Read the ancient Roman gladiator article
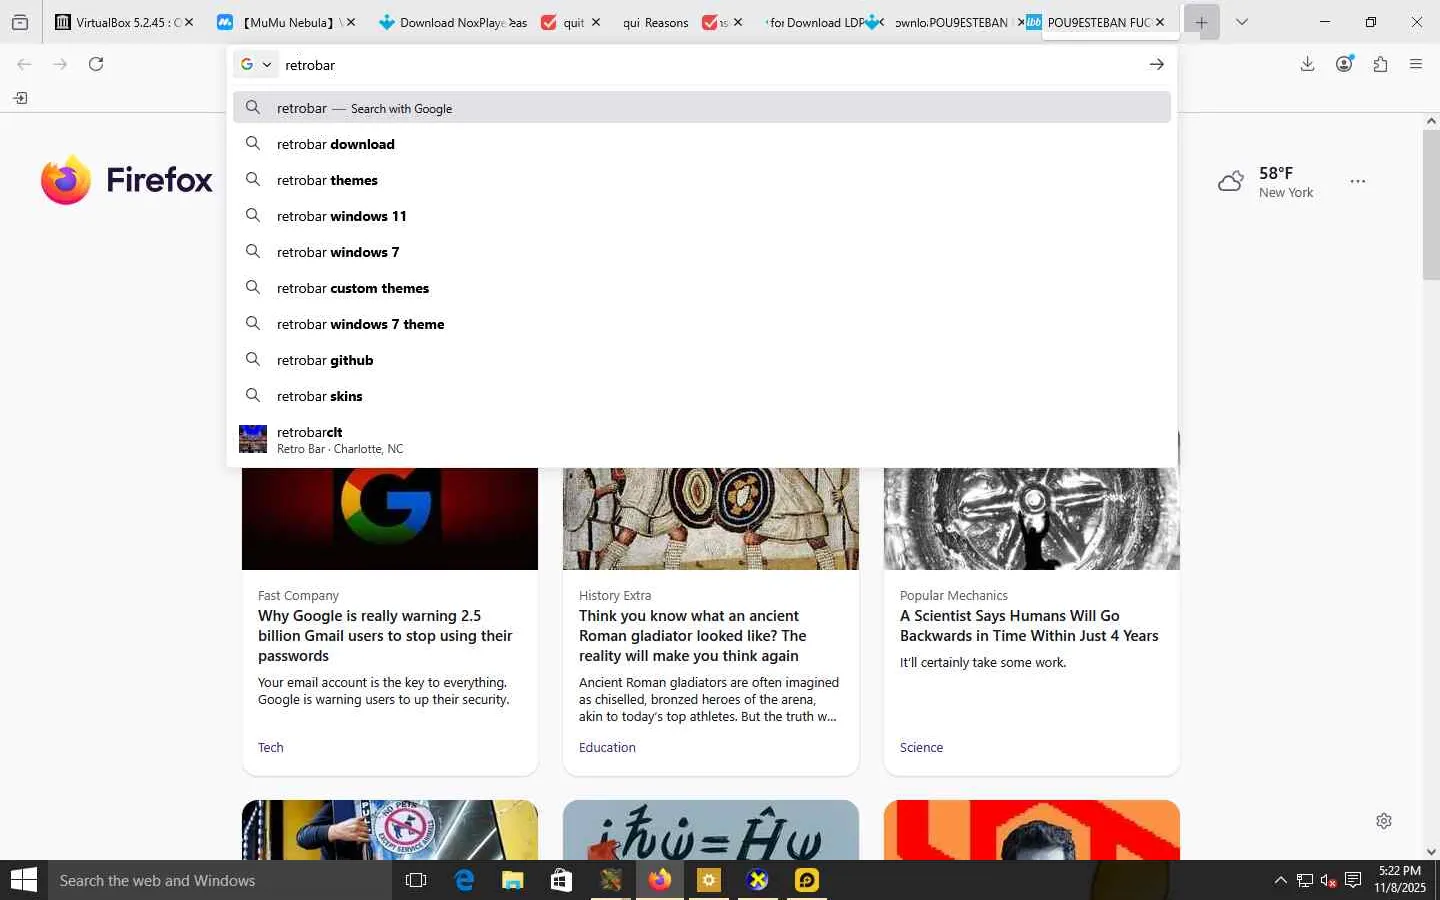1440x900 pixels. pyautogui.click(x=692, y=636)
